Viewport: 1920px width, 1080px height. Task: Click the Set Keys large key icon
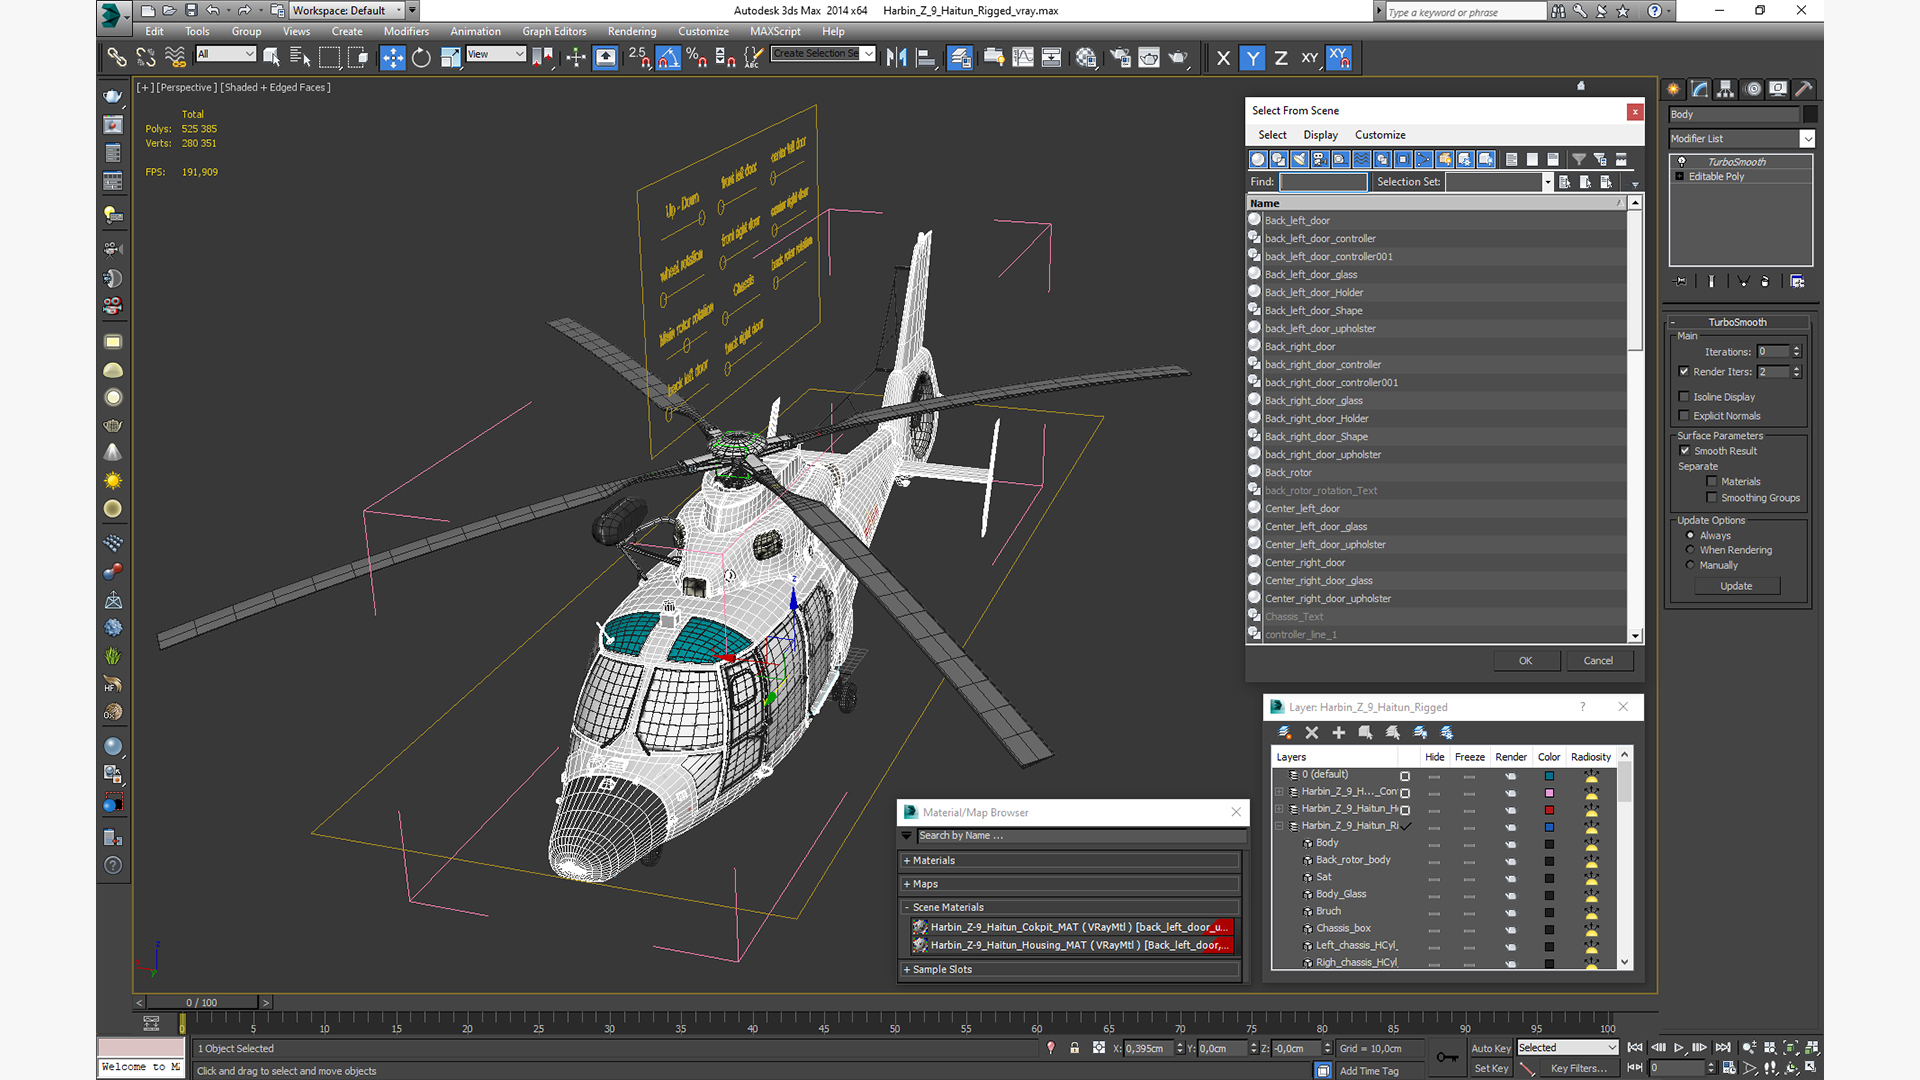click(1446, 1058)
